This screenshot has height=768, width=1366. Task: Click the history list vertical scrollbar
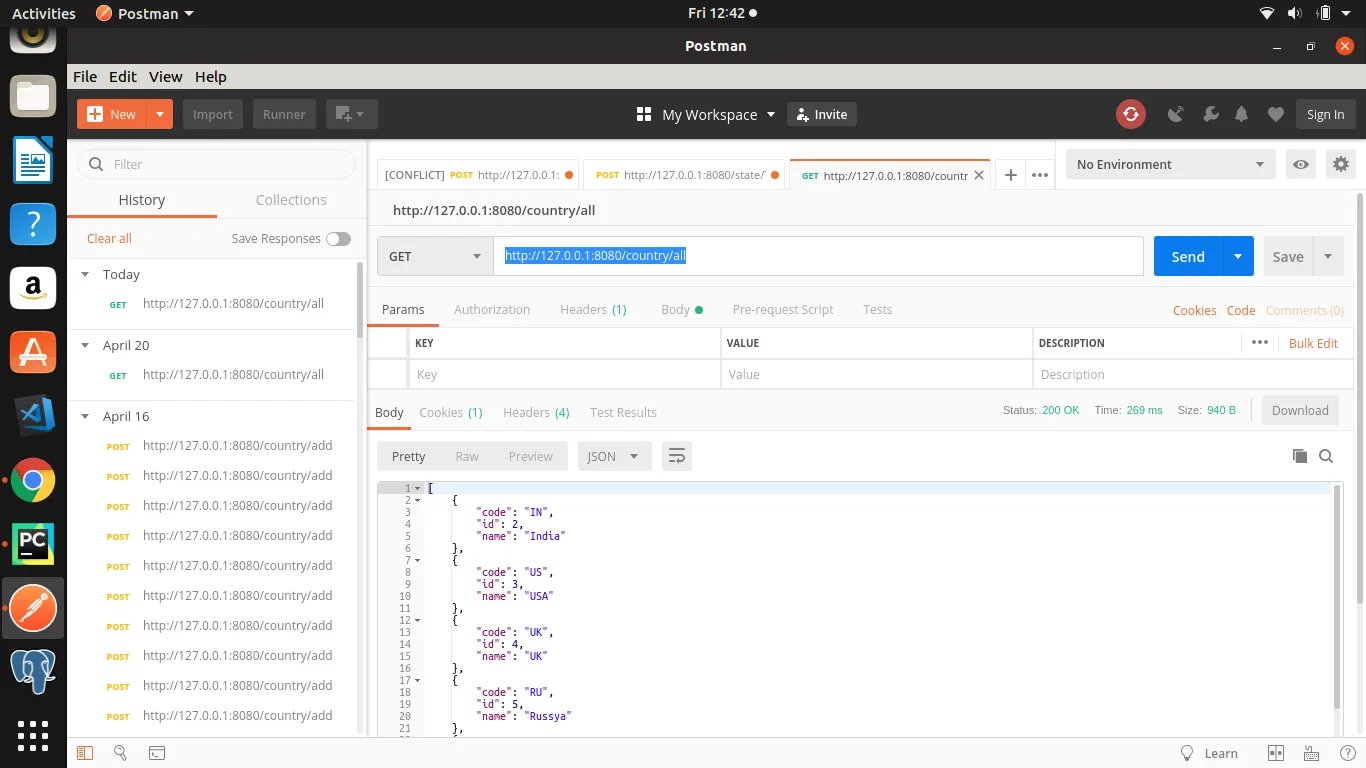point(360,298)
